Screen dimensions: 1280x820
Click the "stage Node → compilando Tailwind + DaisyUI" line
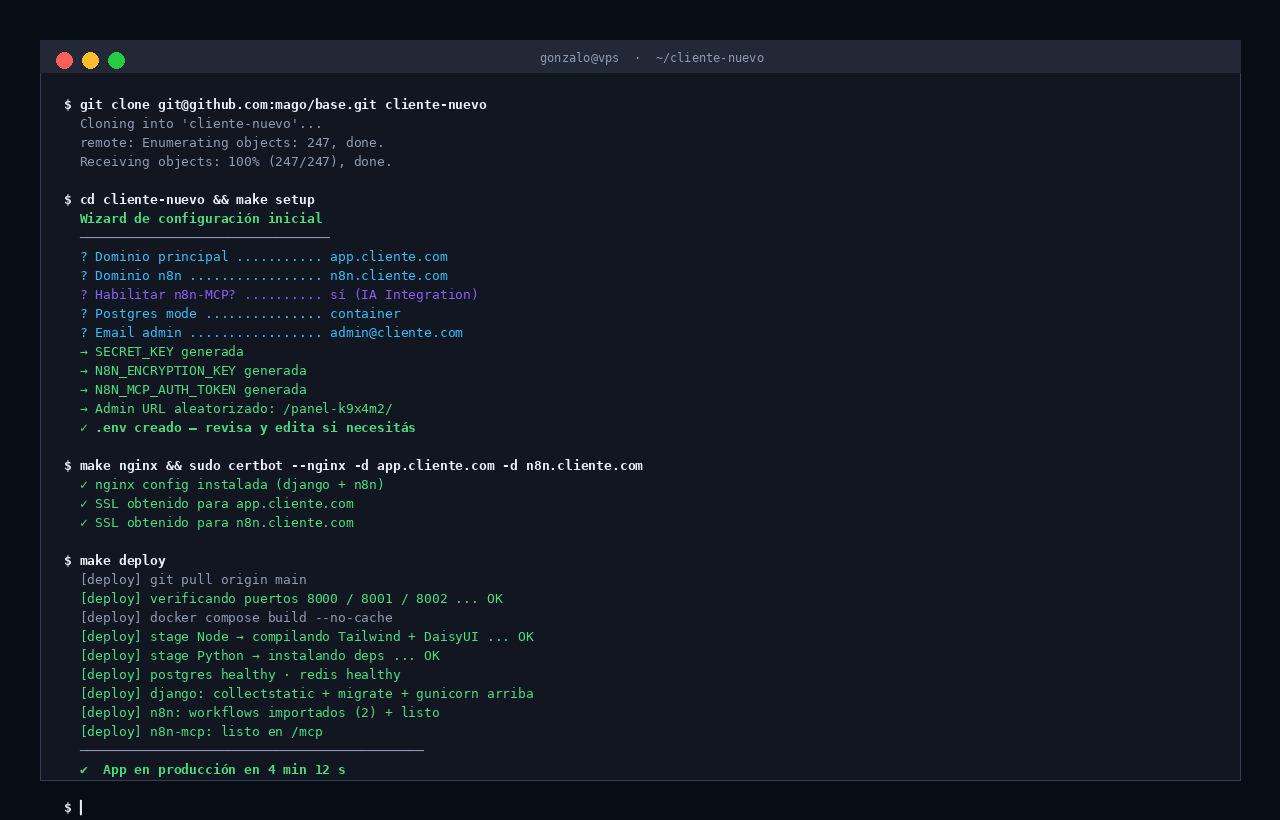[x=307, y=637]
